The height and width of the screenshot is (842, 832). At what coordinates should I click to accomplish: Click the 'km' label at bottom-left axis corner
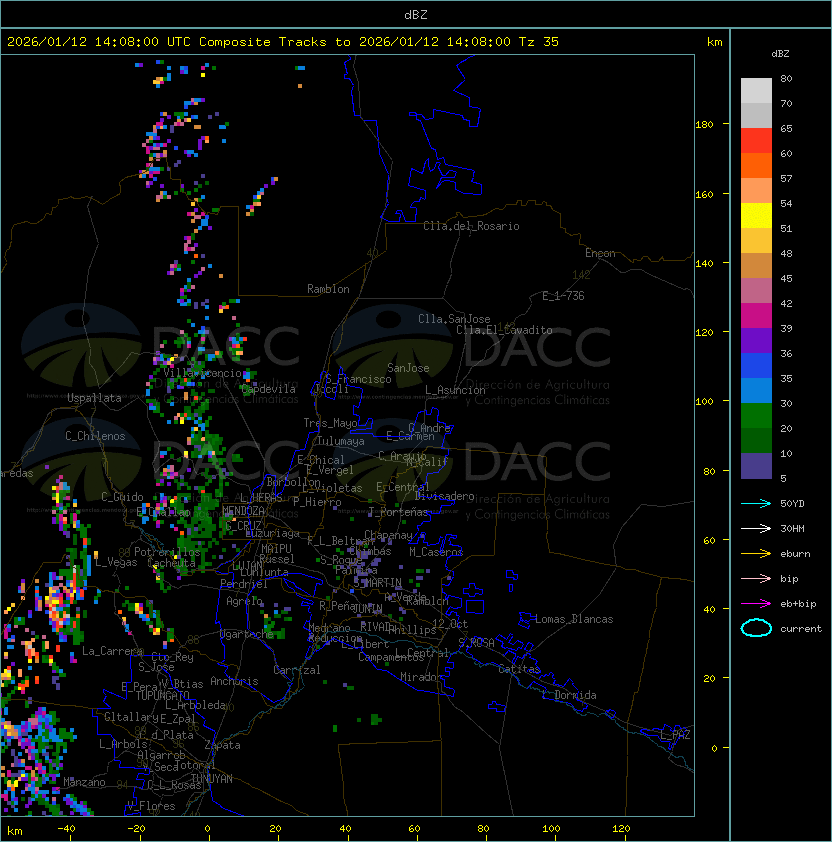(15, 832)
